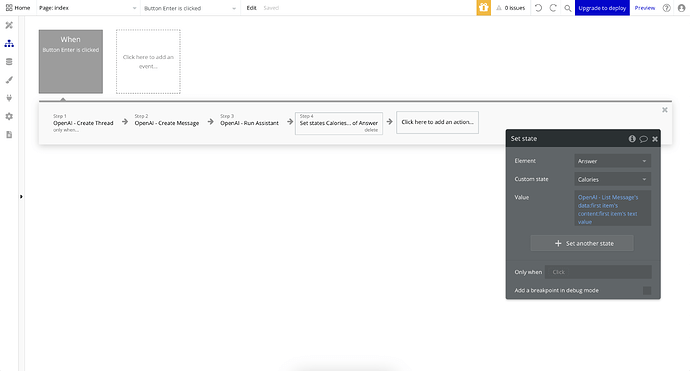
Task: Click the Set state info icon
Action: [x=632, y=139]
